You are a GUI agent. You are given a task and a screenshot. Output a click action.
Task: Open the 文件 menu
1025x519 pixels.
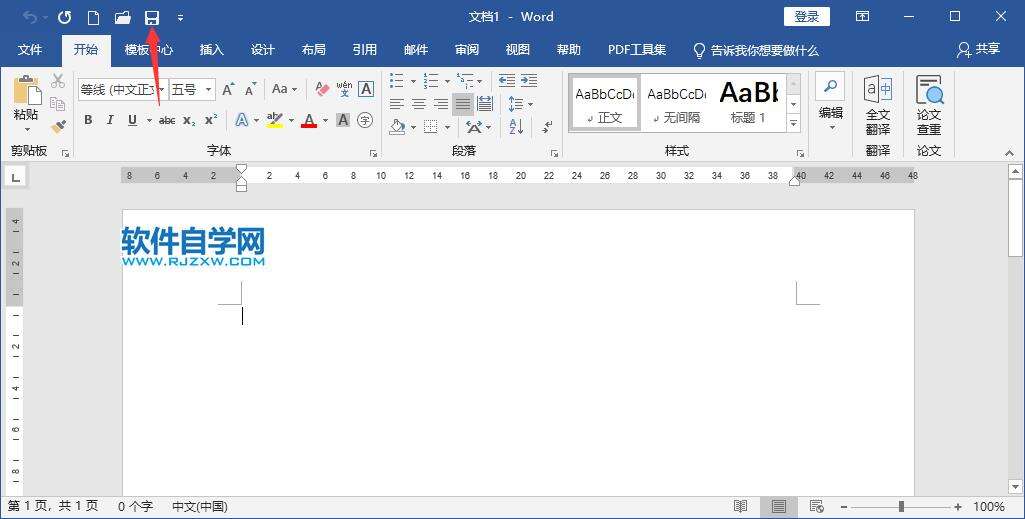coord(30,49)
